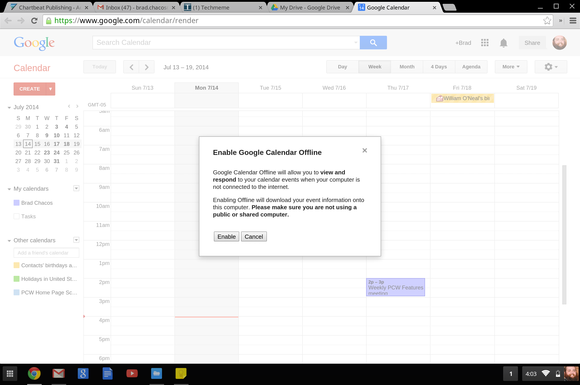Toggle the Brad Chacos calendar color box
Image resolution: width=580 pixels, height=385 pixels.
pyautogui.click(x=16, y=203)
